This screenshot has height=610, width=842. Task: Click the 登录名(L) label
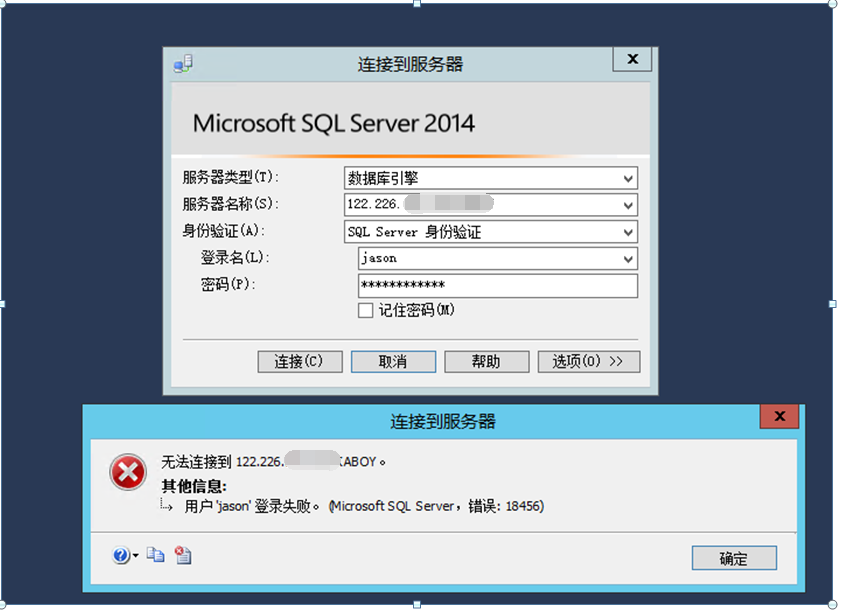tap(235, 257)
